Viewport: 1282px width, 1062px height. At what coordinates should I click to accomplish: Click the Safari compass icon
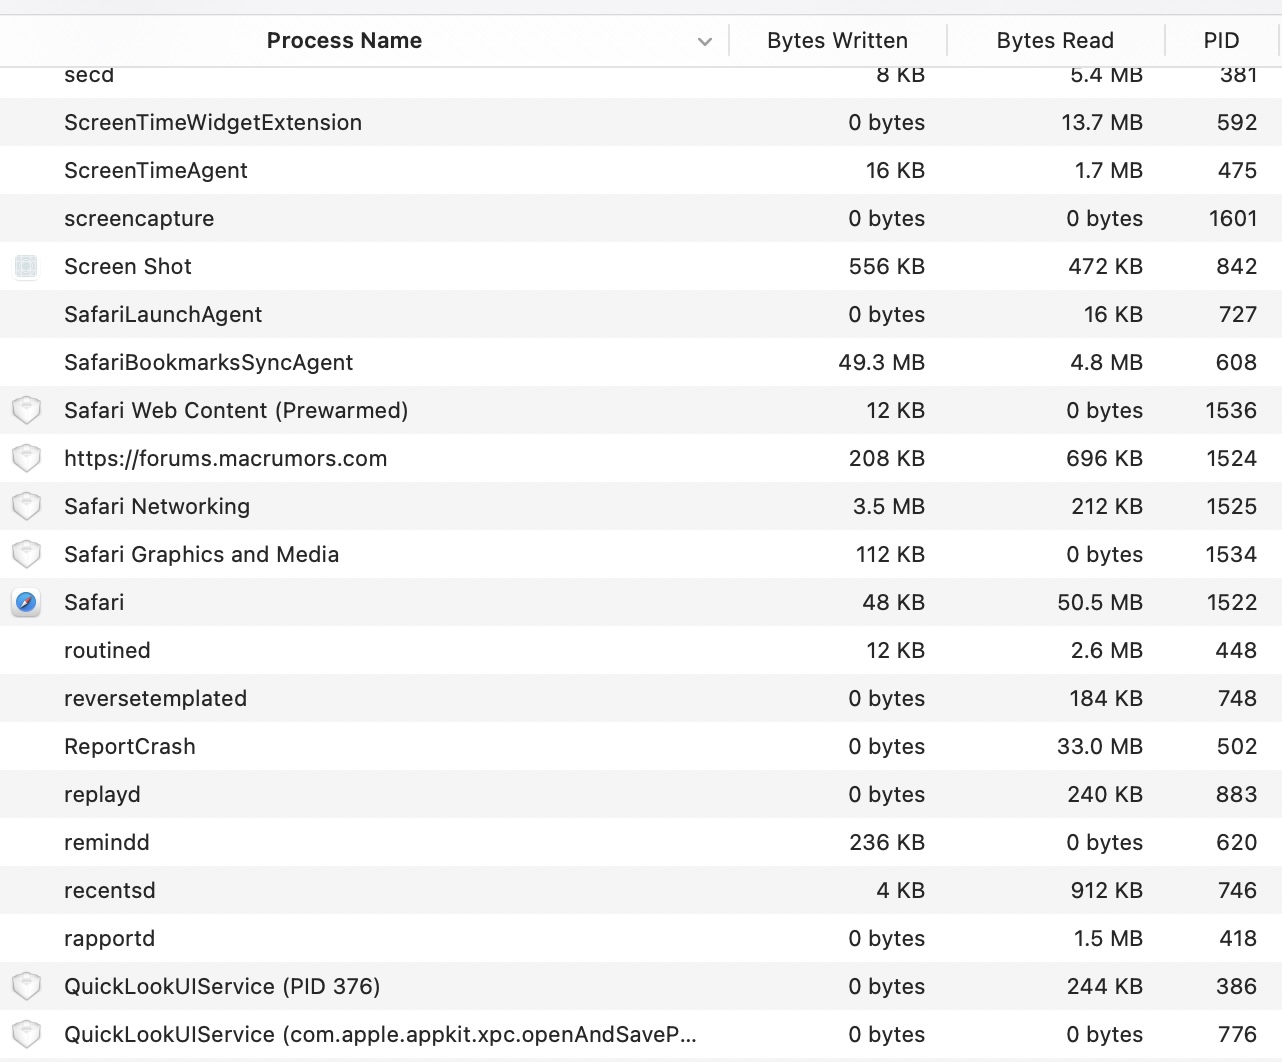[26, 602]
